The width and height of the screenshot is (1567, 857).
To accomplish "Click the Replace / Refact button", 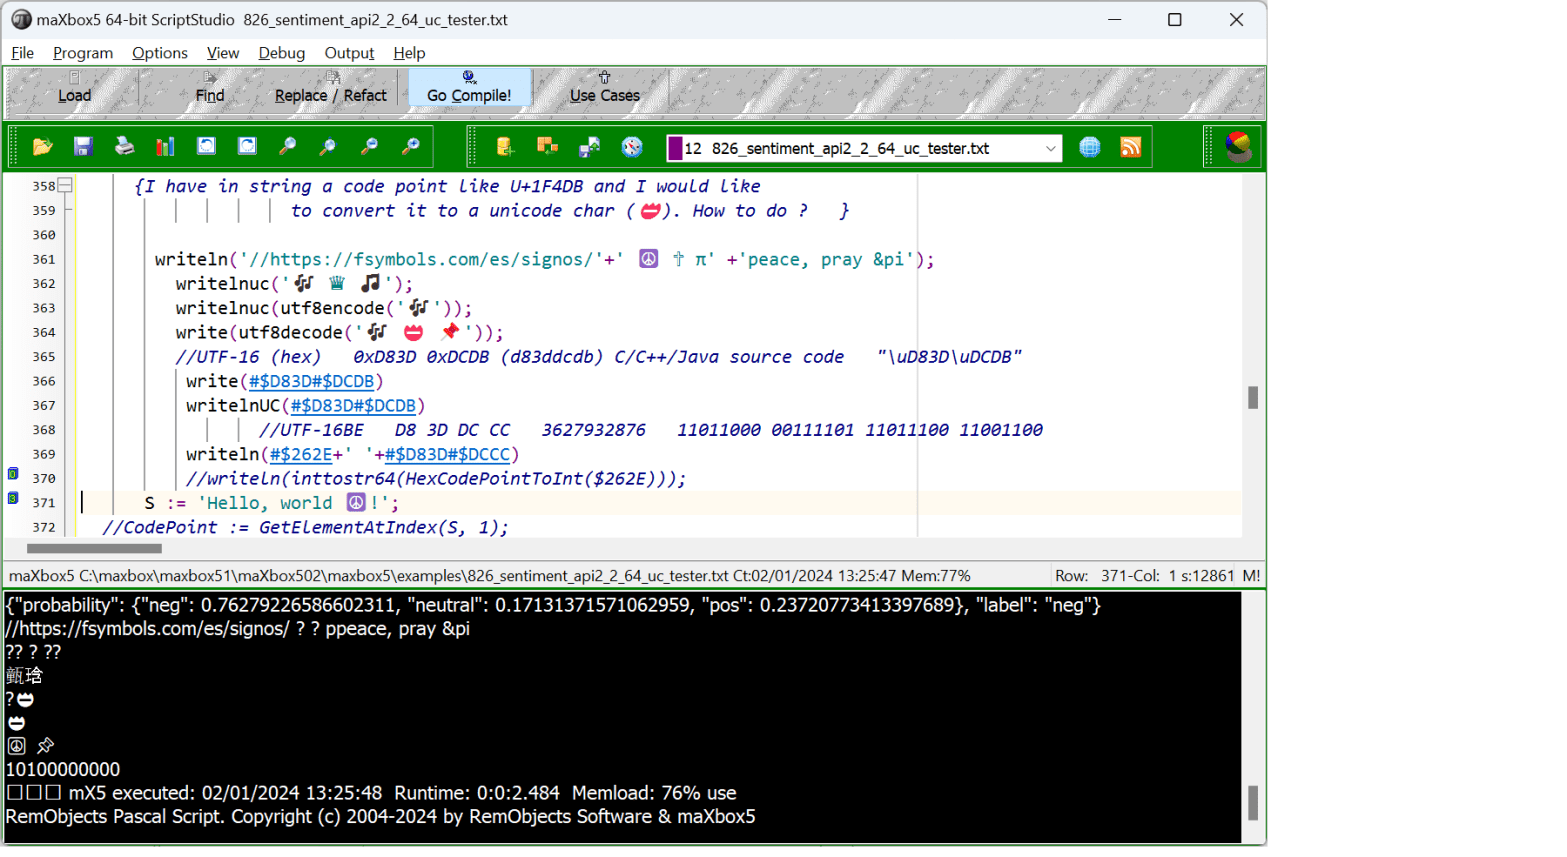I will tap(330, 88).
